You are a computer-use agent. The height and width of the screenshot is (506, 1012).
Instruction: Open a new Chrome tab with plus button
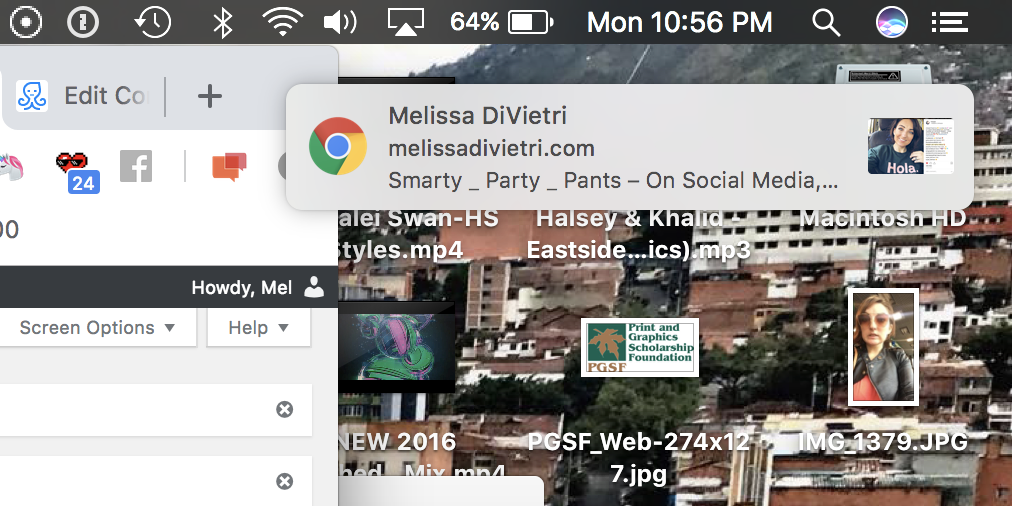pyautogui.click(x=209, y=96)
